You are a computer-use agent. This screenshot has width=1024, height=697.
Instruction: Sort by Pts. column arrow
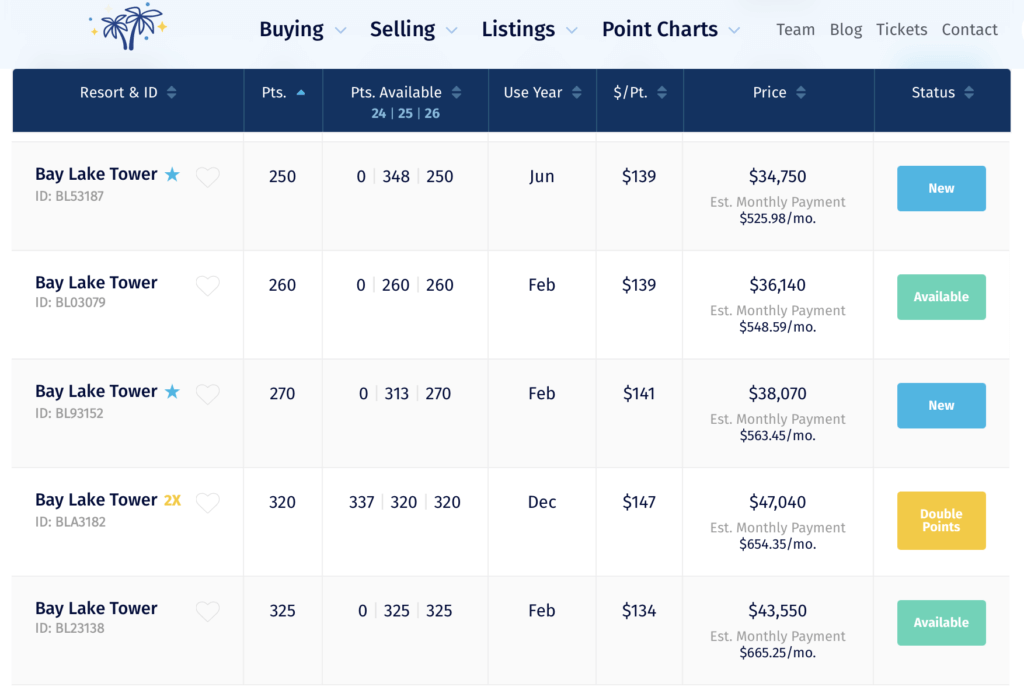(x=301, y=93)
